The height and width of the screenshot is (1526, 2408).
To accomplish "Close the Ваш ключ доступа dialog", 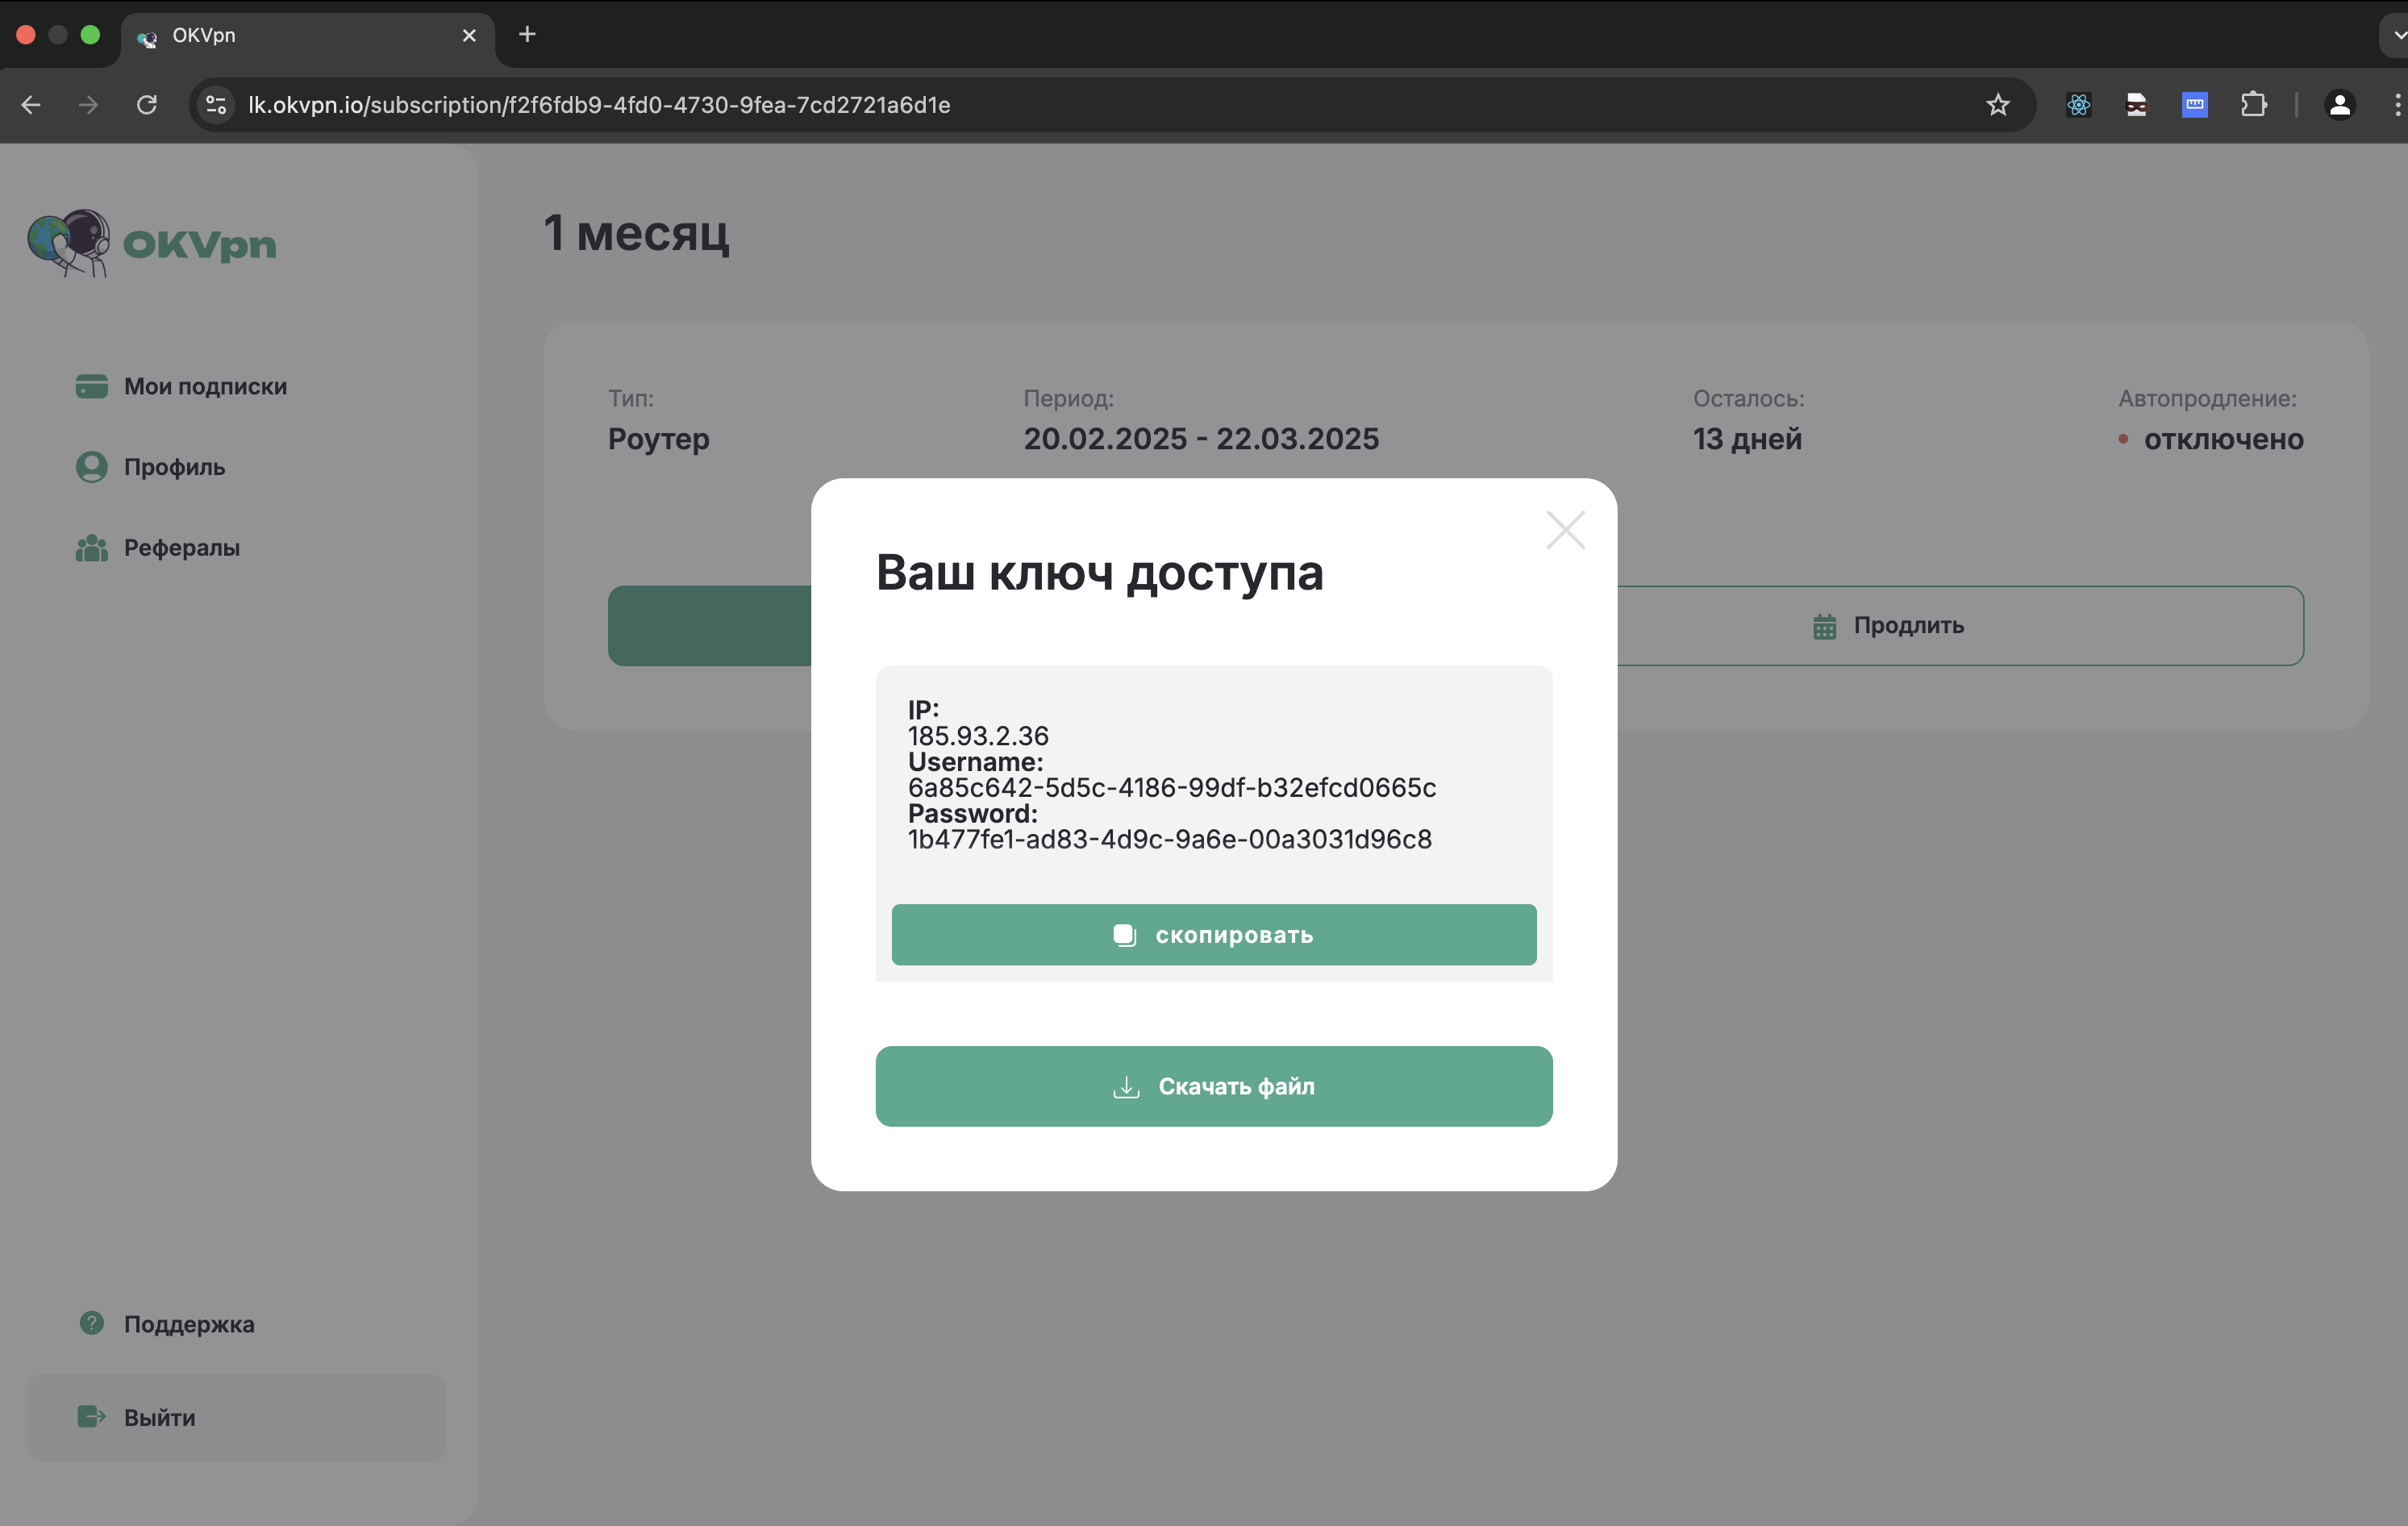I will pyautogui.click(x=1565, y=530).
